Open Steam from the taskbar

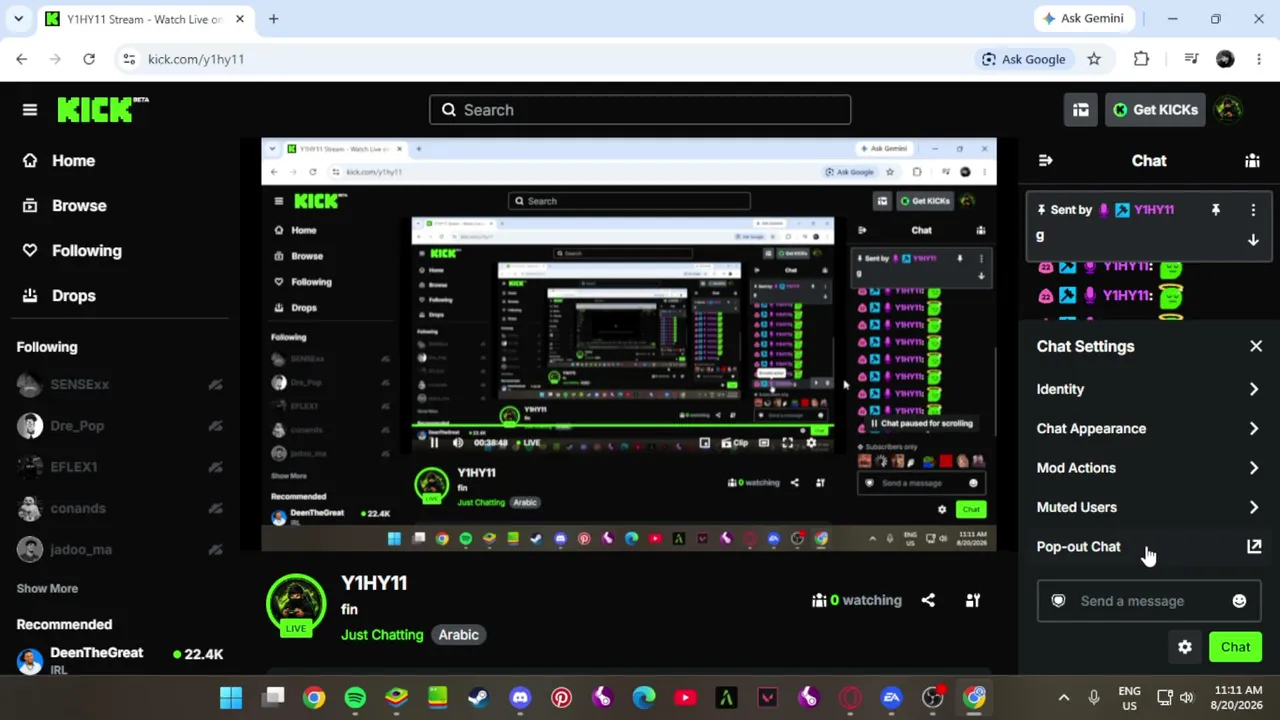pos(478,697)
